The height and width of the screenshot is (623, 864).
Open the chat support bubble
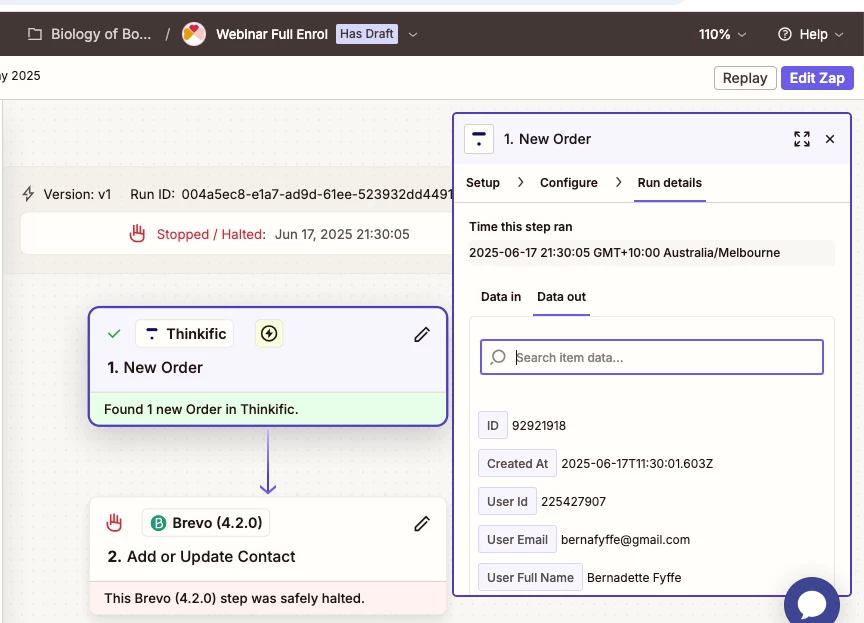point(812,604)
